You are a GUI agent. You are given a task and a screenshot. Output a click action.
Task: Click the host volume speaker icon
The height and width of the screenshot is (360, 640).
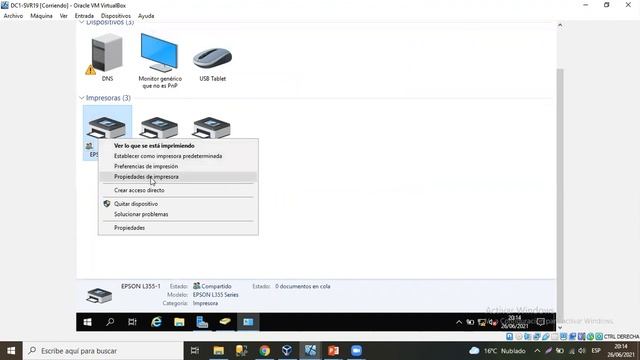click(x=582, y=351)
